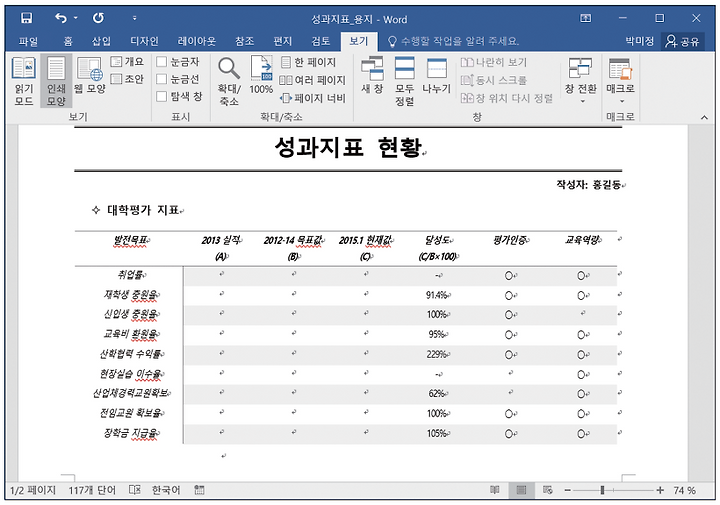This screenshot has height=505, width=720.
Task: Switch to the 레이아웃 tab
Action: (x=197, y=41)
